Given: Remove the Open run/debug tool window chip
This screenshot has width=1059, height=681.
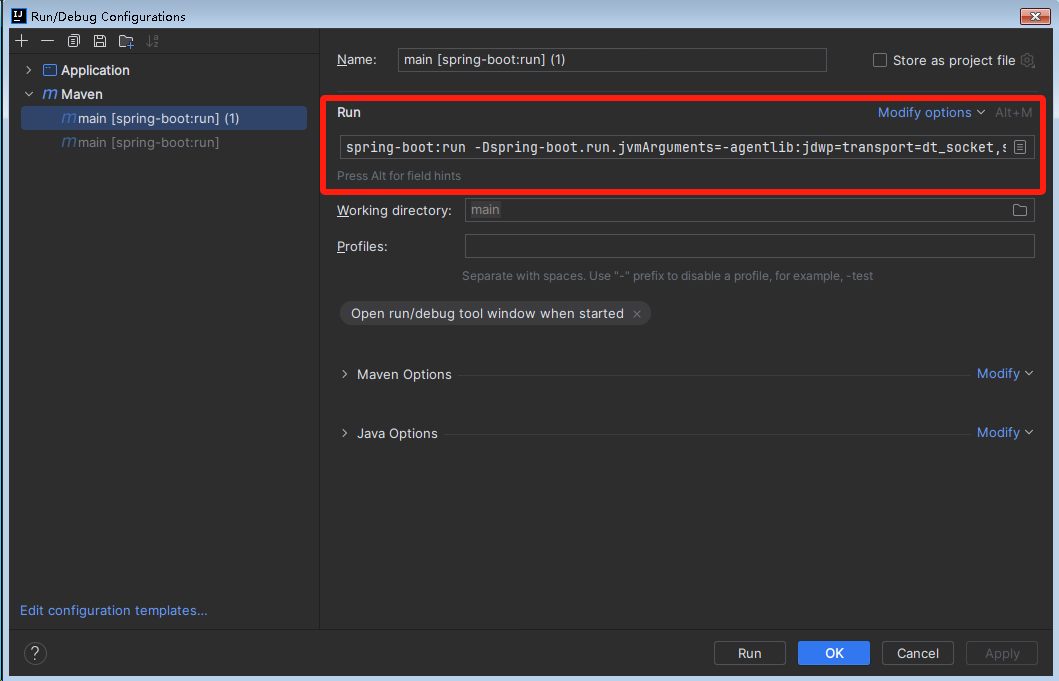Looking at the screenshot, I should click(637, 313).
